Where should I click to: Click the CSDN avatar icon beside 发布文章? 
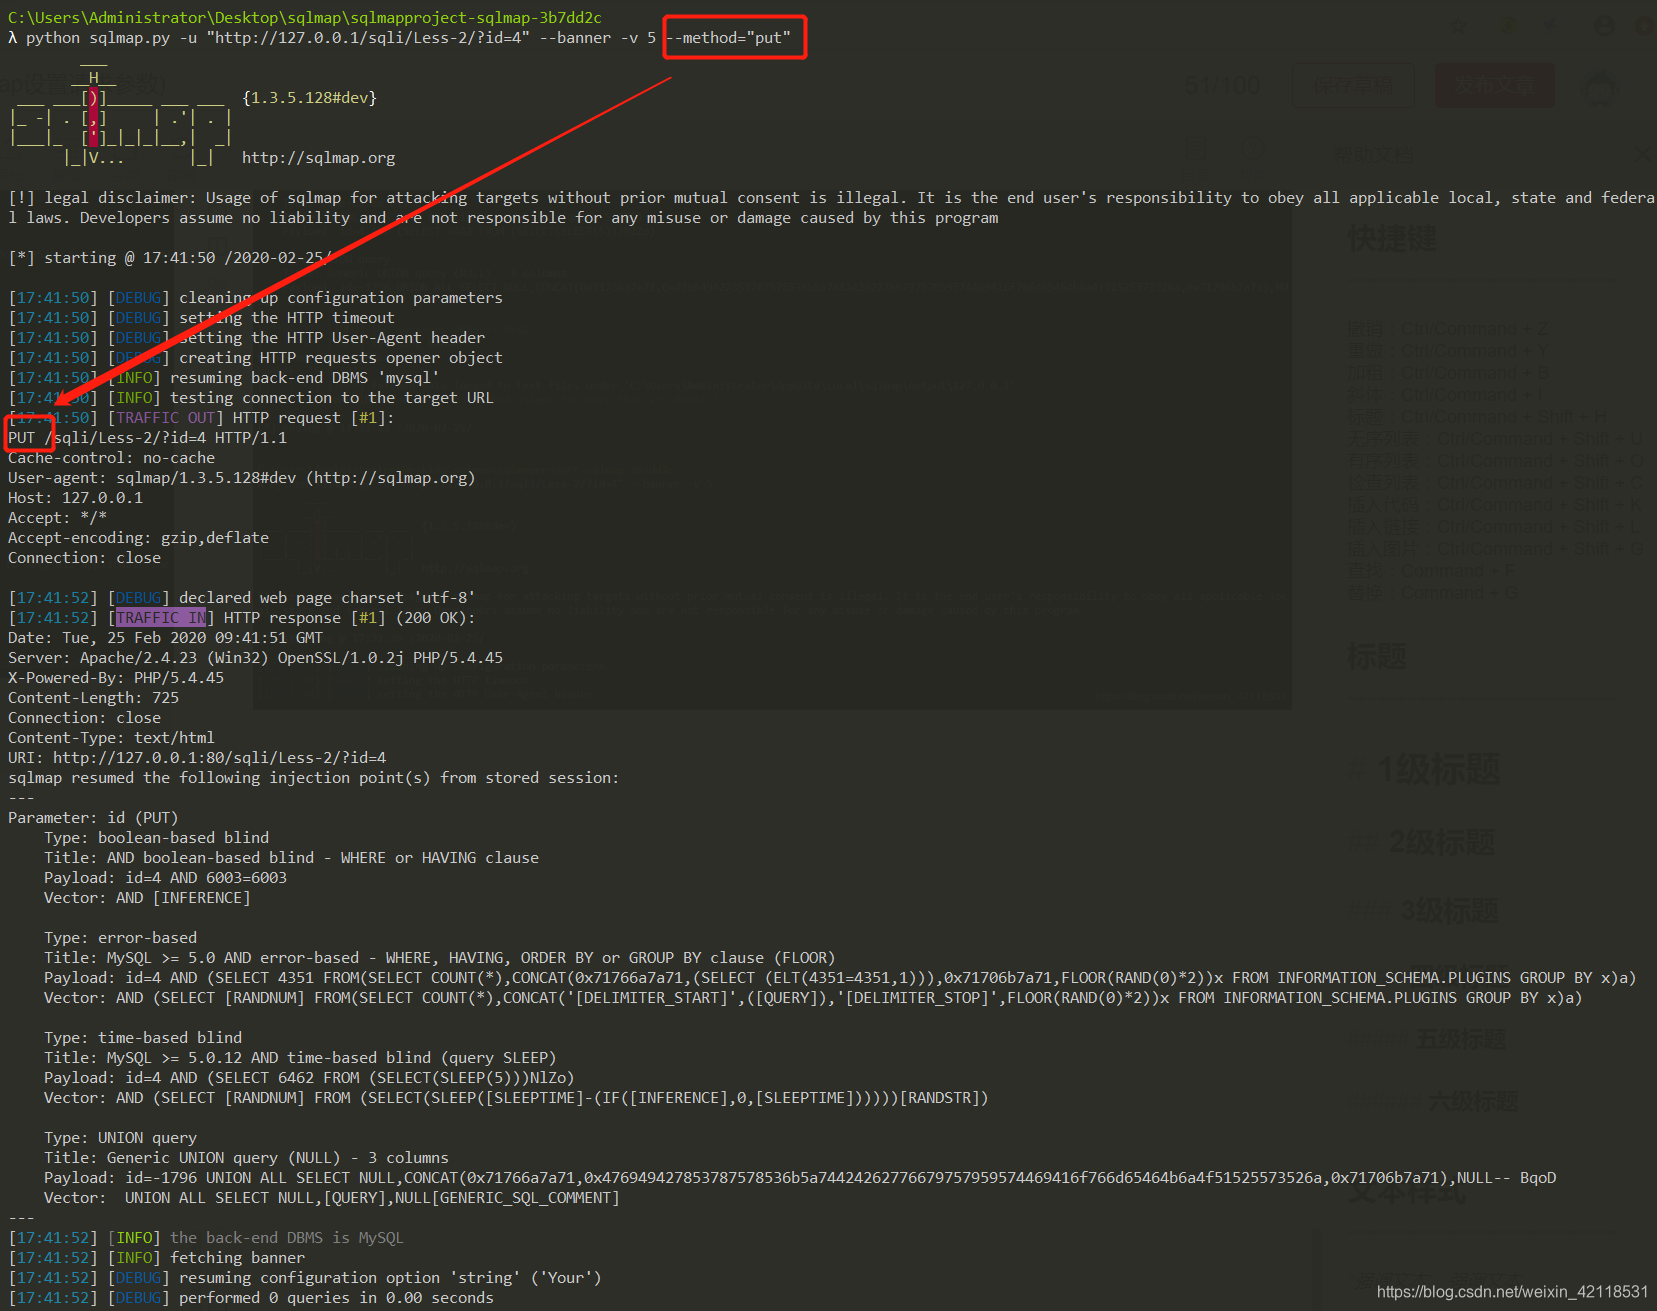[x=1601, y=88]
